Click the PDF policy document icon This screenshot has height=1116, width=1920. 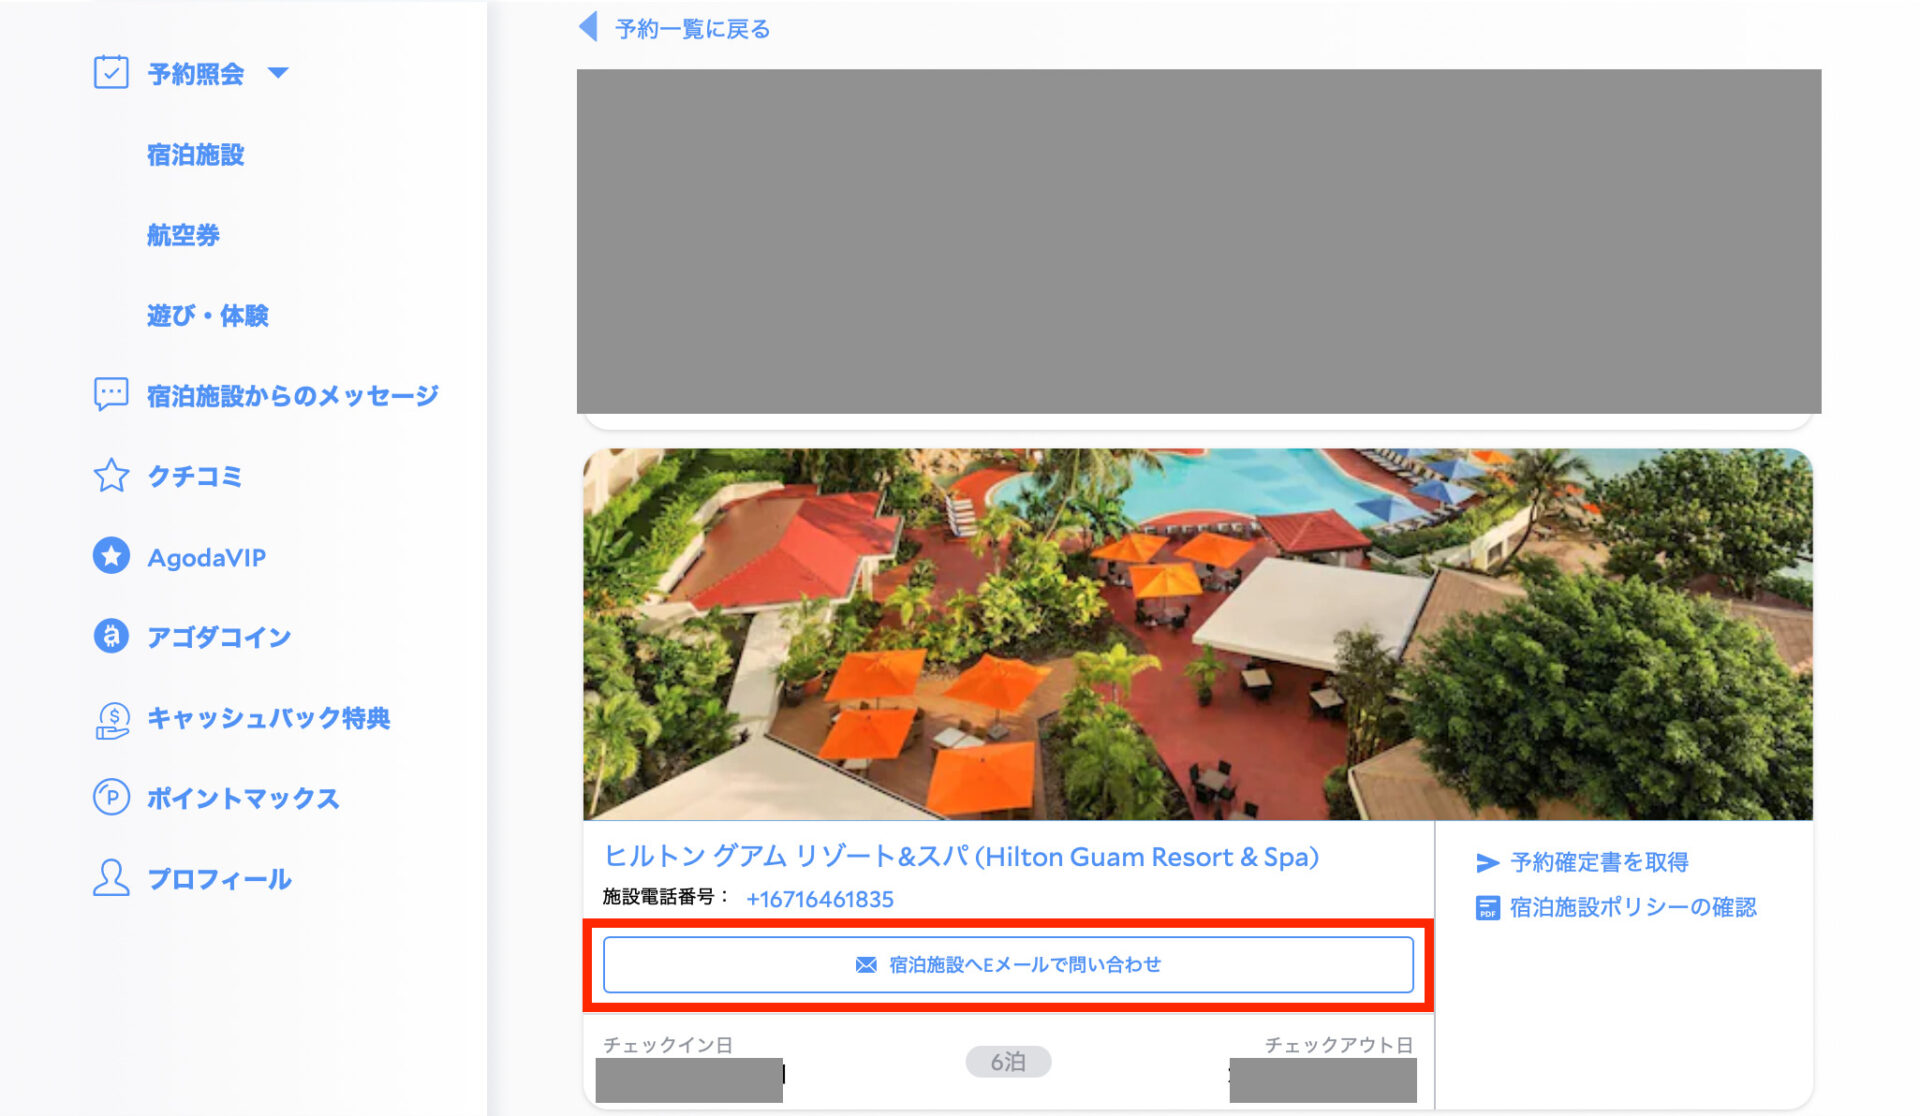(1487, 908)
